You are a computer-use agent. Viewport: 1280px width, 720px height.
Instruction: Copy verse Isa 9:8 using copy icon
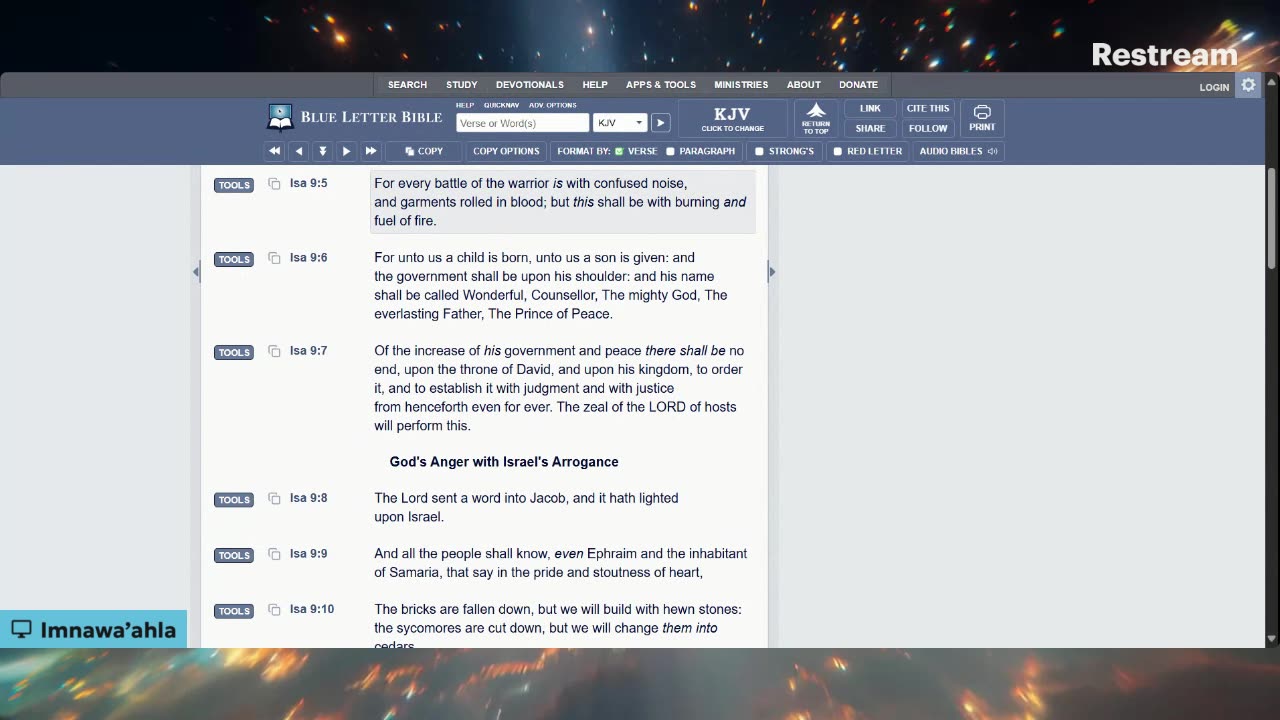(274, 498)
